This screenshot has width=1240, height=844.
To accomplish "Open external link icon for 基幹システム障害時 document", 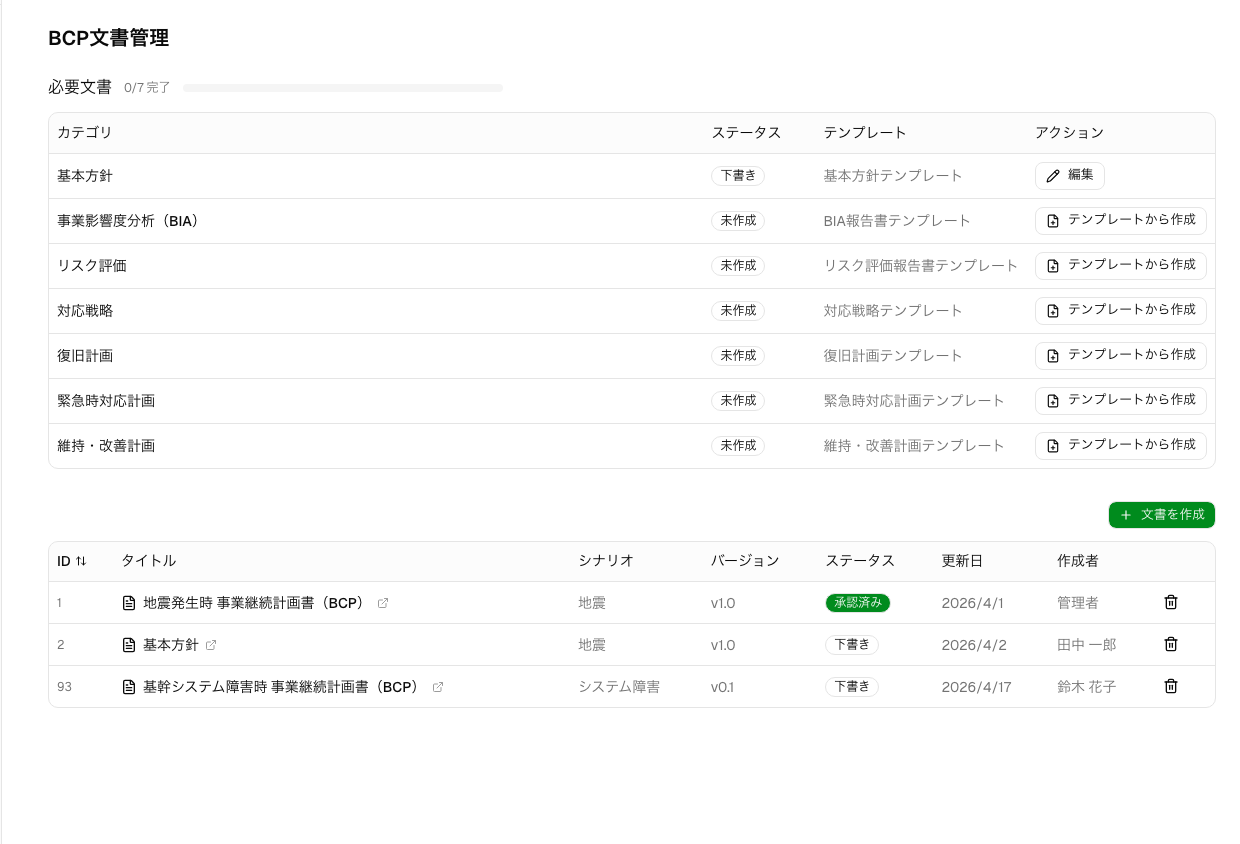I will (x=438, y=687).
